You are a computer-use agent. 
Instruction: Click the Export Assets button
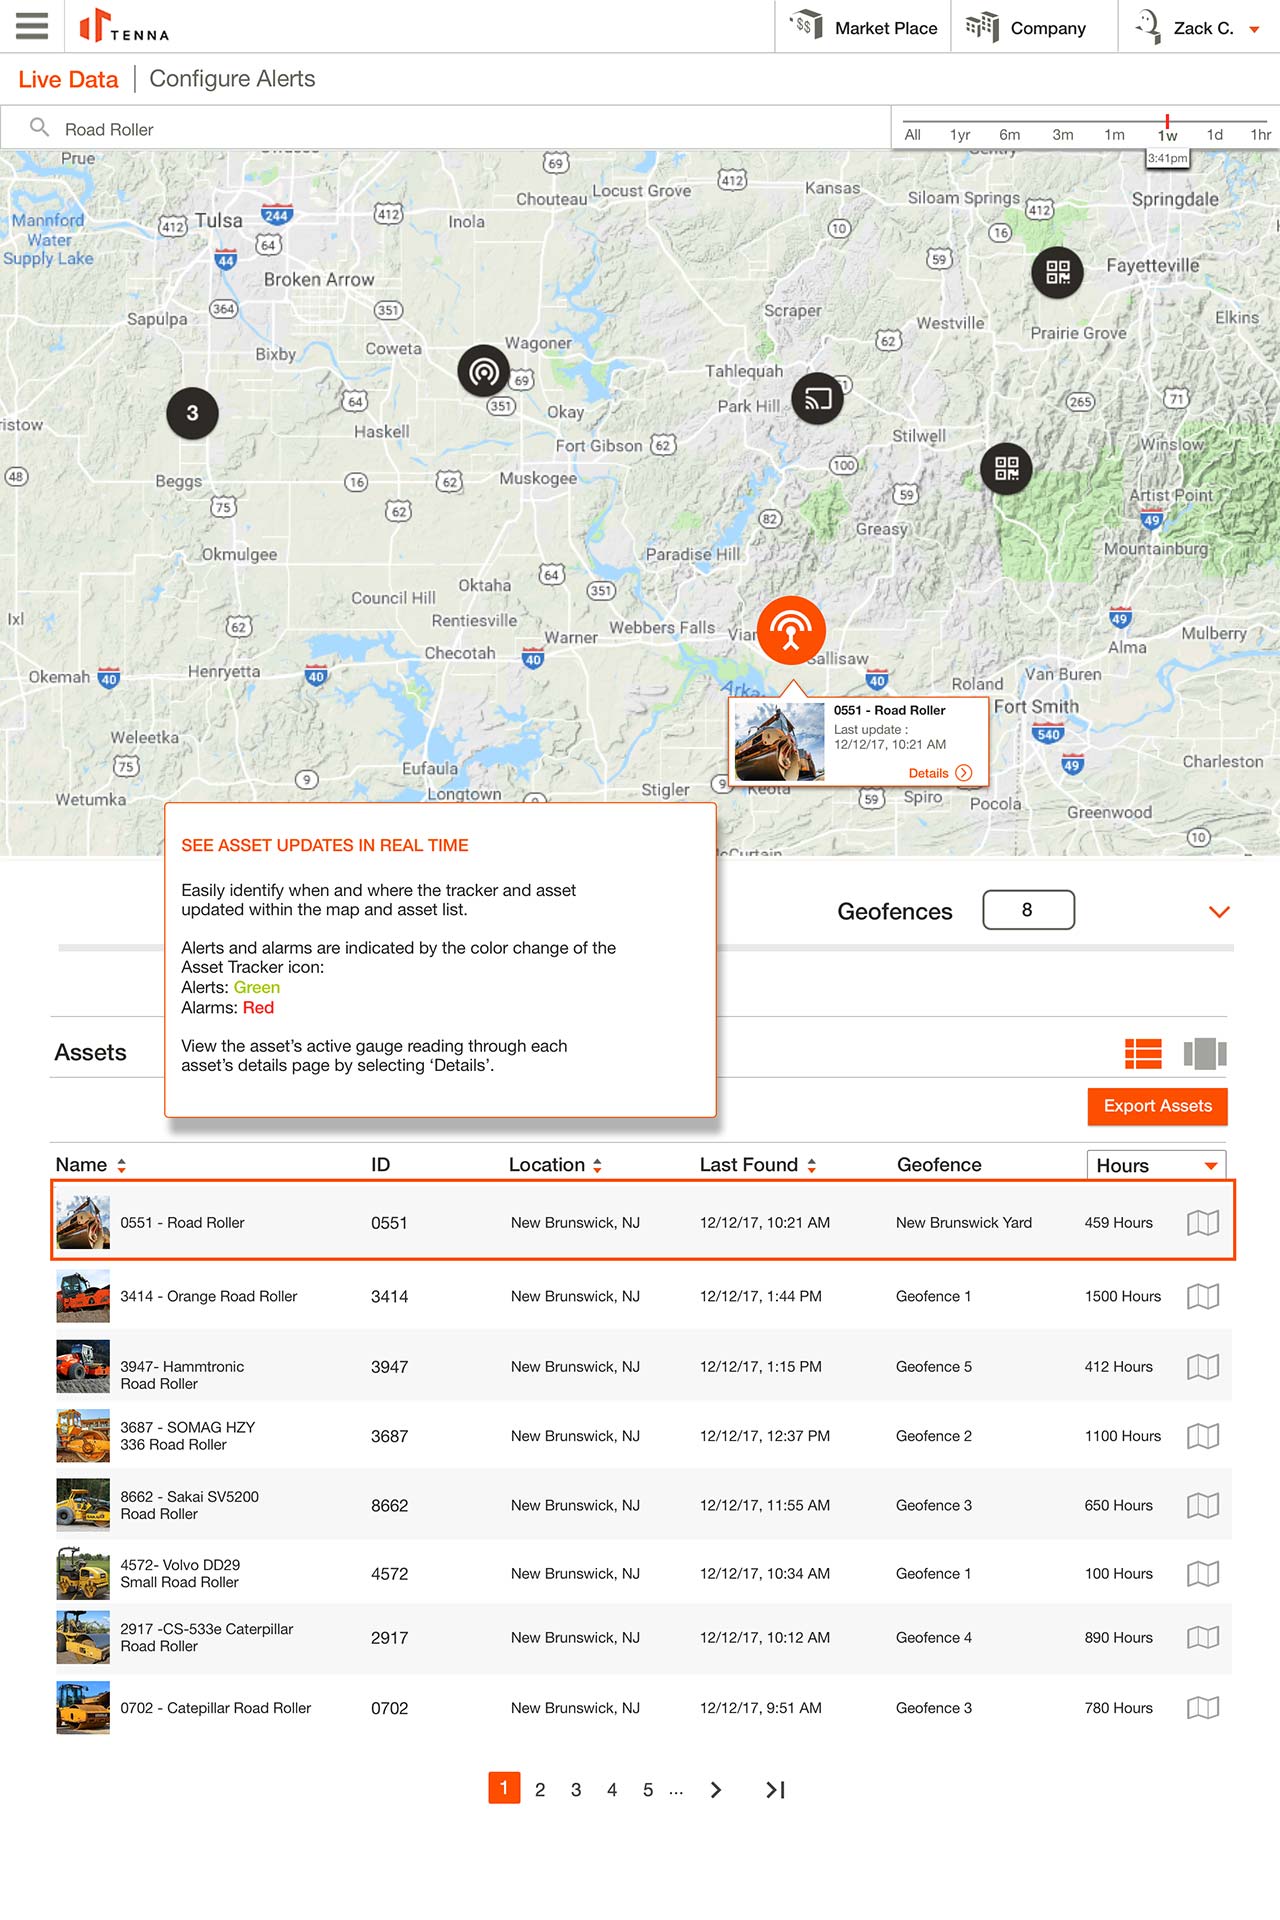[x=1157, y=1106]
